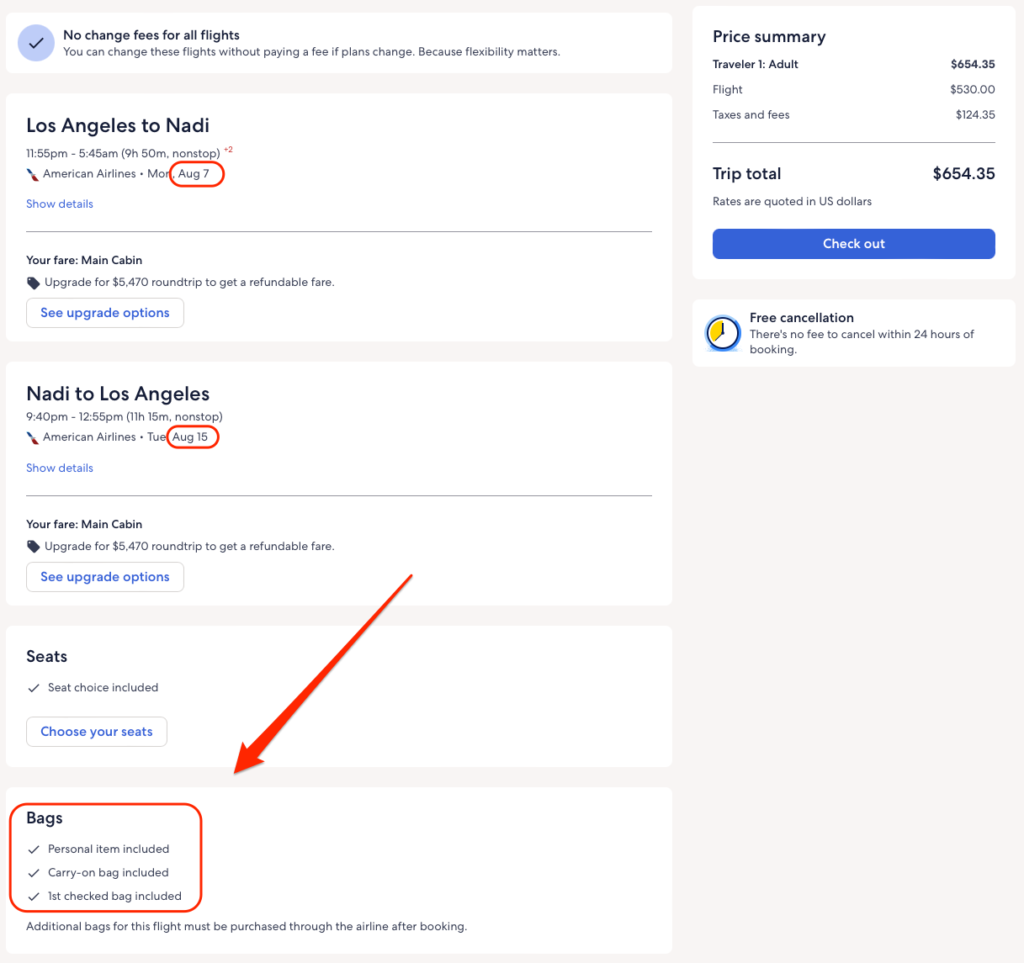
Task: Click checkmark beside Personal item included
Action: 34,849
